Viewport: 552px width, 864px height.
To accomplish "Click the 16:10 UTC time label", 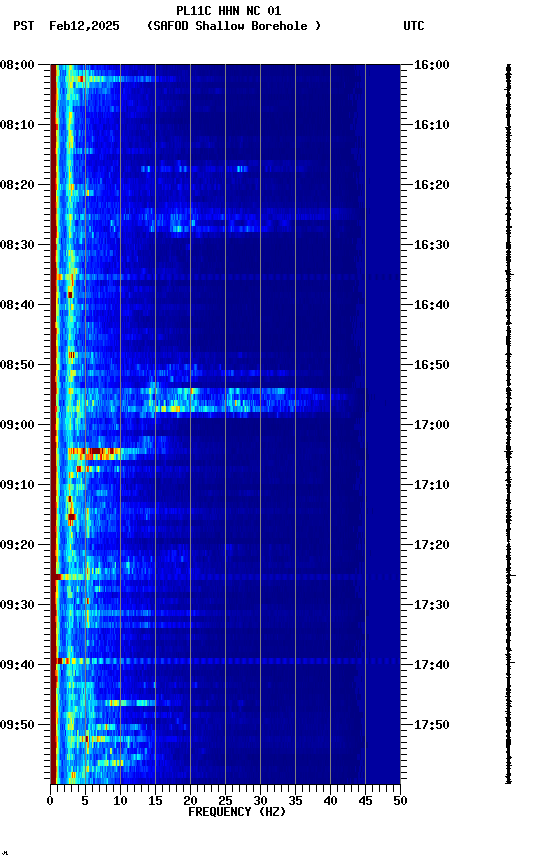I will pos(431,125).
